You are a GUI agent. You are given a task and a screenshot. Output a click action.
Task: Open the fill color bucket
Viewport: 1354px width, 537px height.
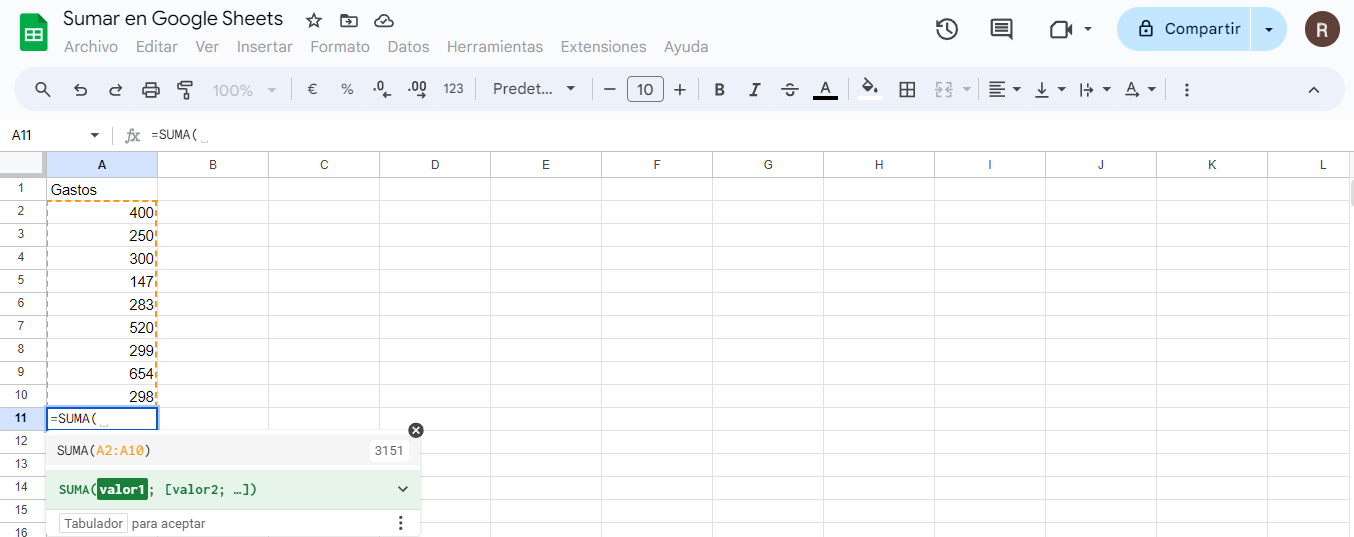[870, 89]
